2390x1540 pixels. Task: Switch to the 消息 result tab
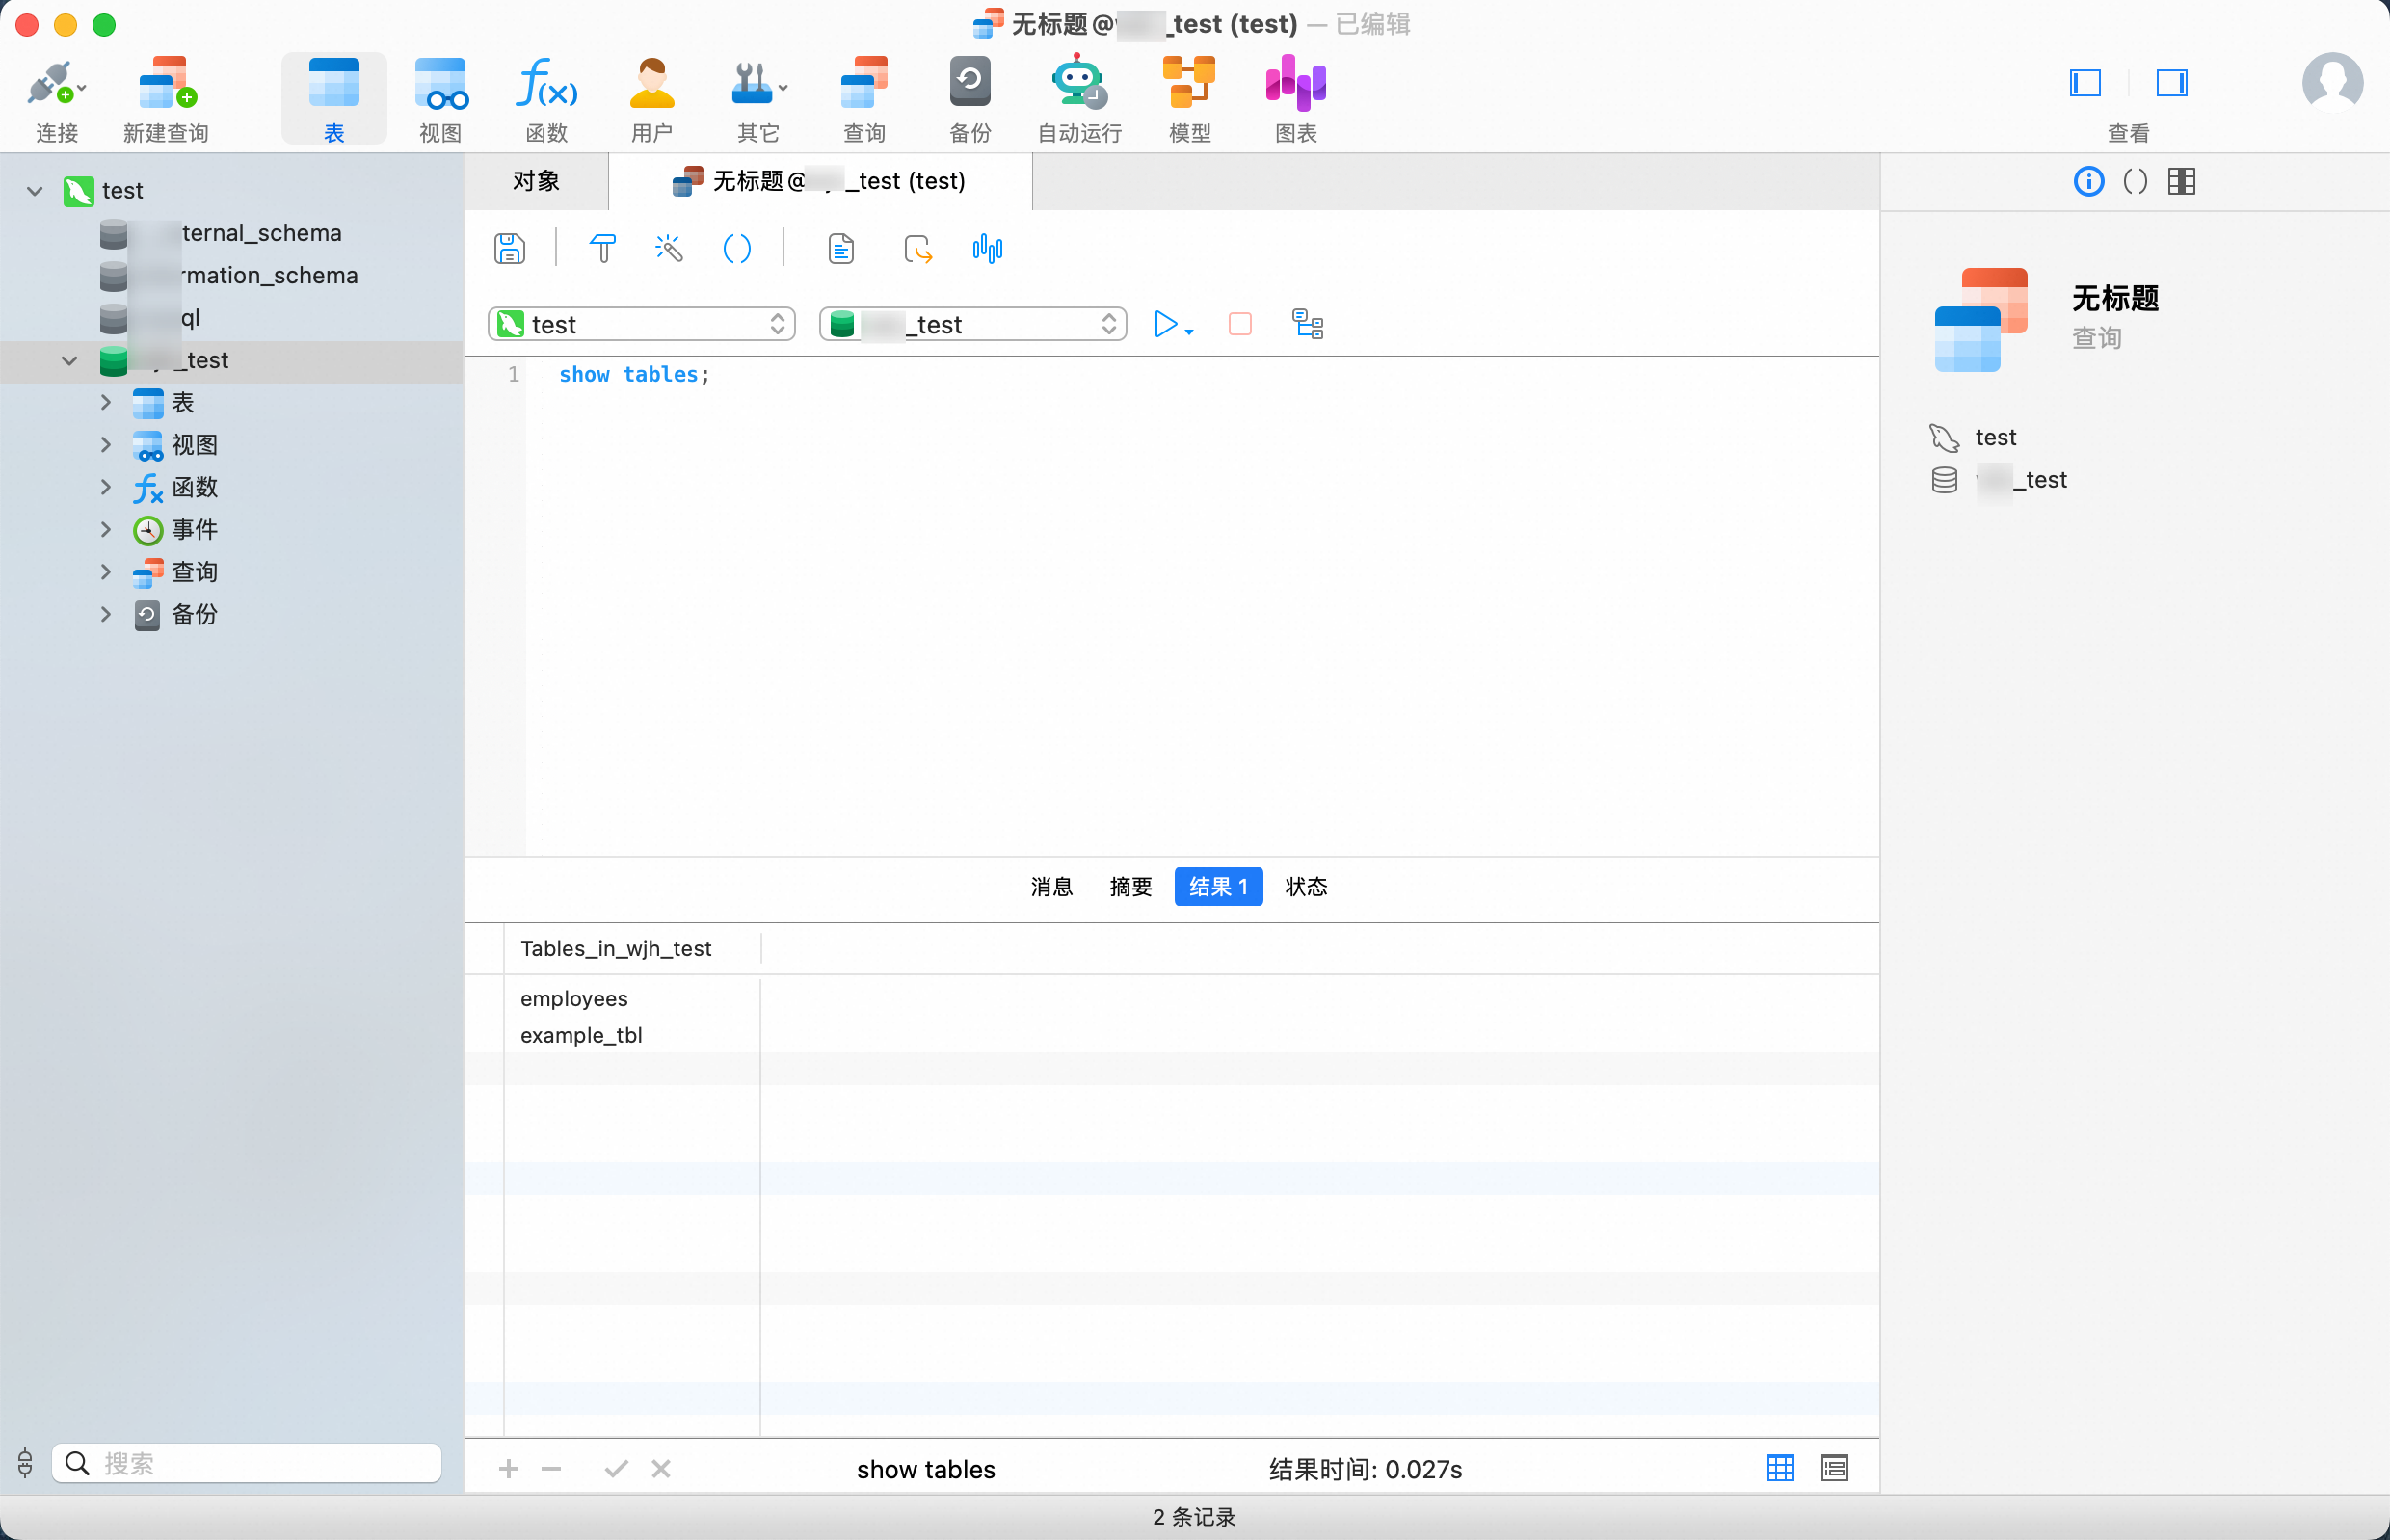click(x=1051, y=886)
